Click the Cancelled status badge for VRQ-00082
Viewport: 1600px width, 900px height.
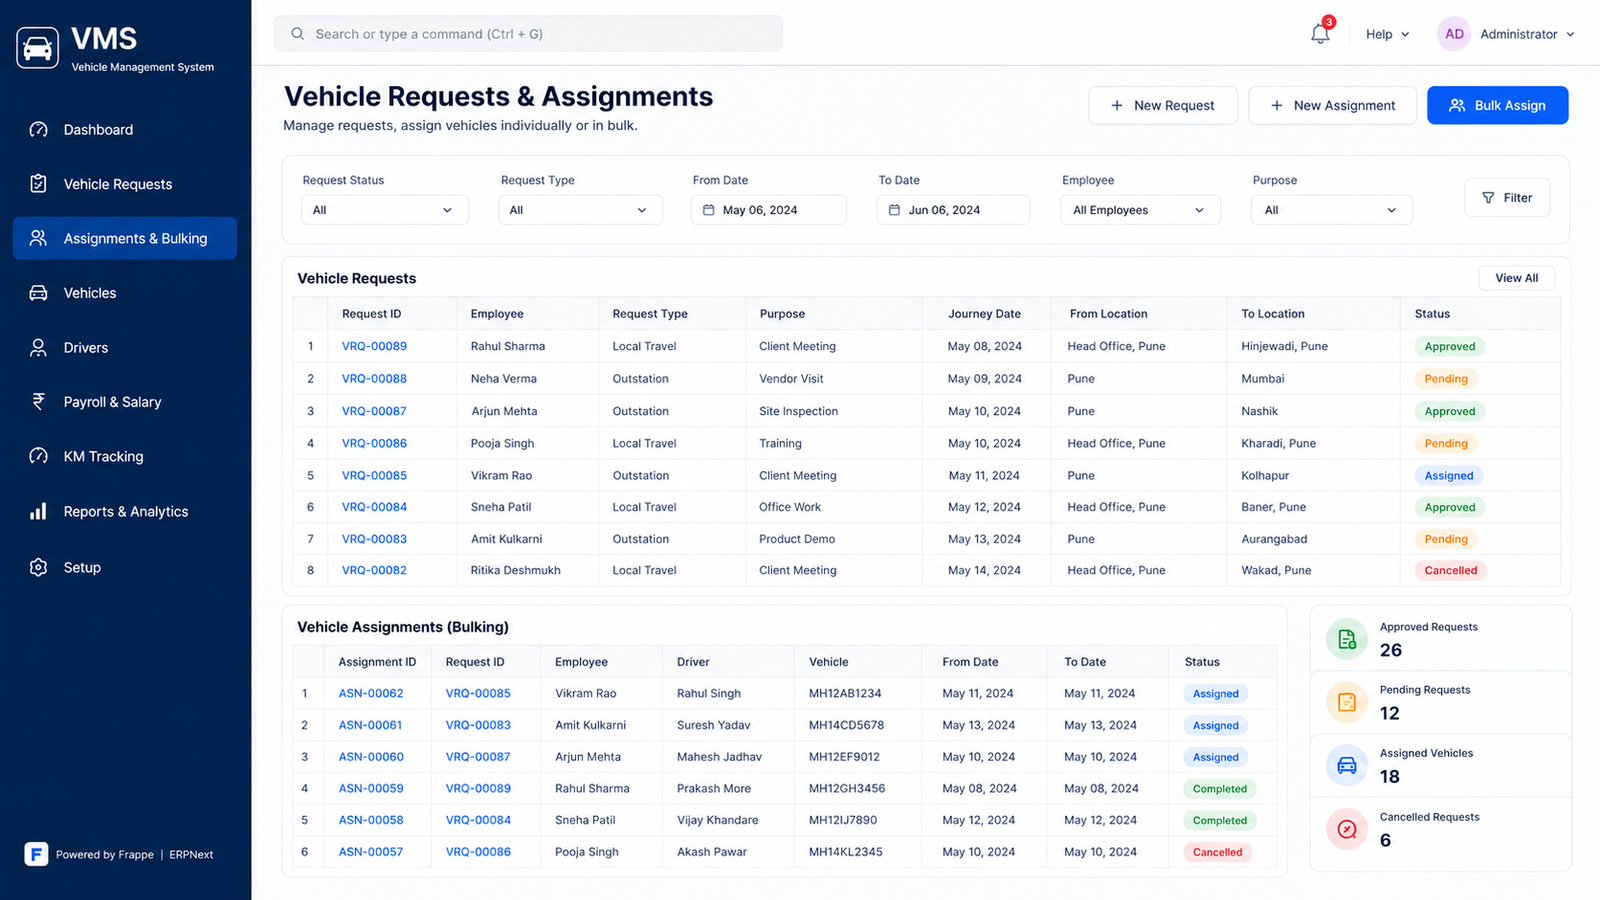(1450, 570)
